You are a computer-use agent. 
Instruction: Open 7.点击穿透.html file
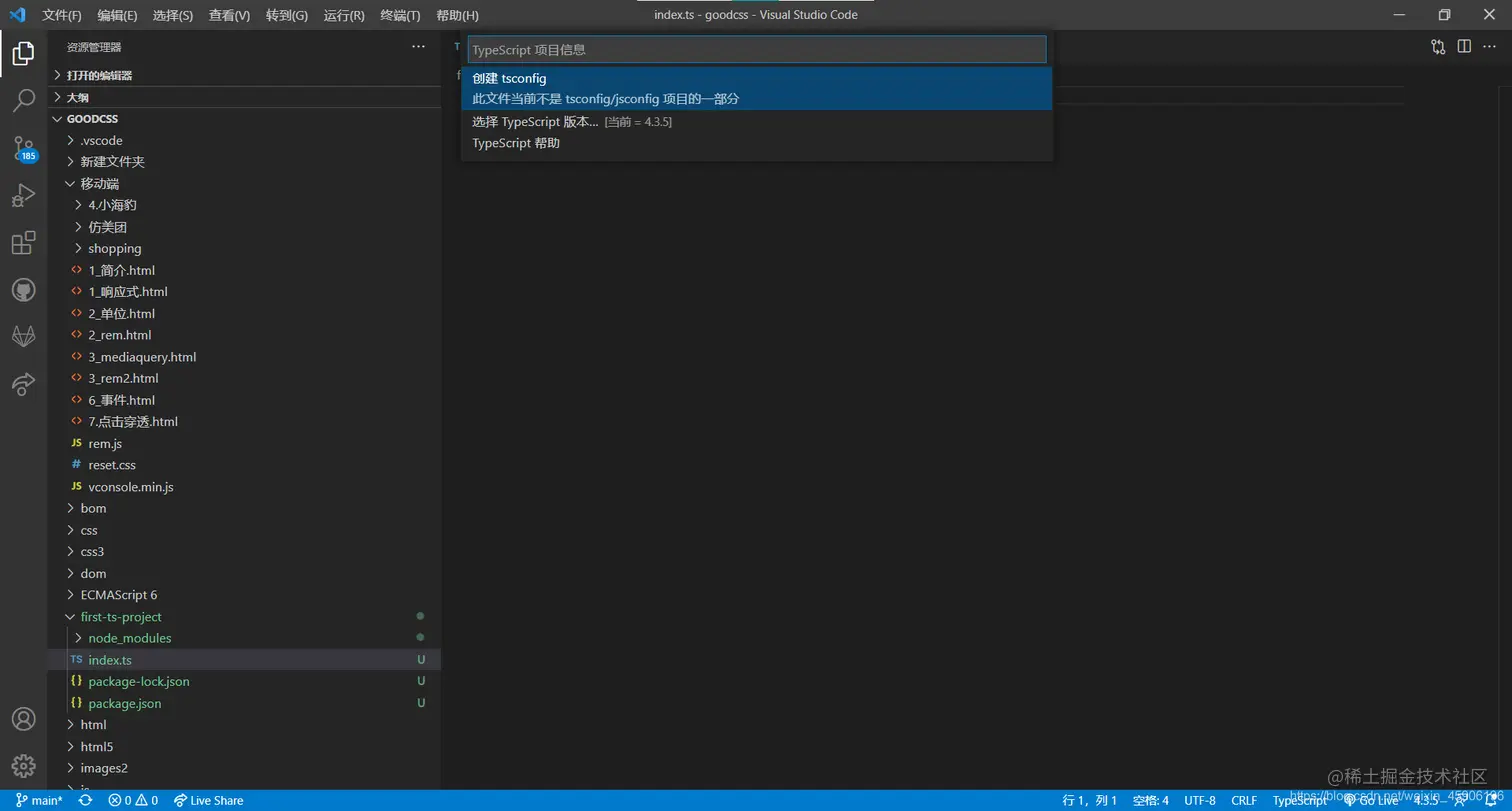[246, 422]
